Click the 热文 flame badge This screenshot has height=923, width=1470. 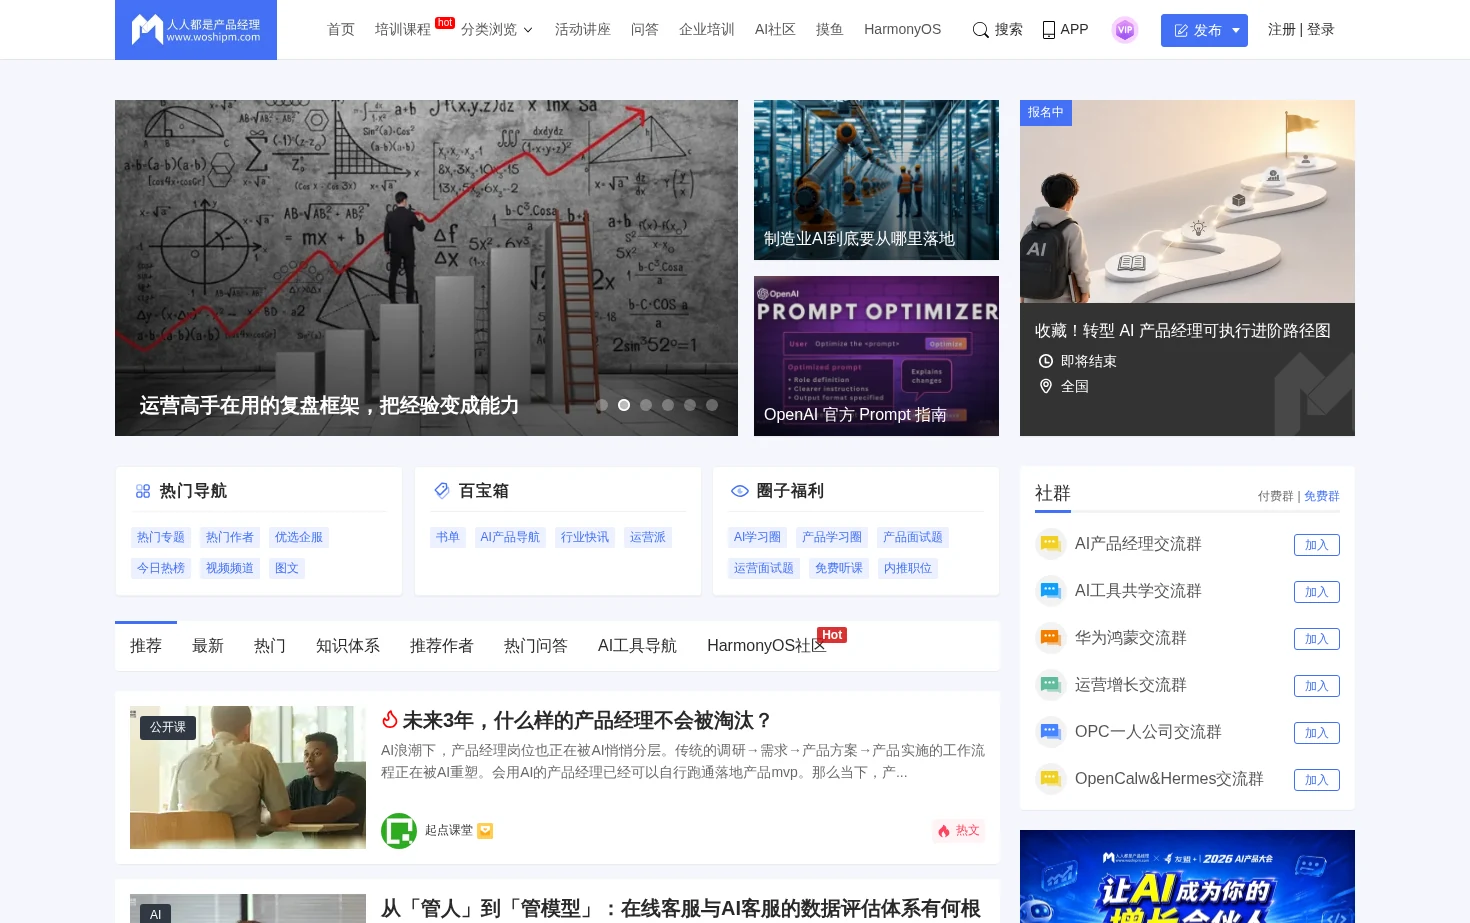tap(958, 831)
